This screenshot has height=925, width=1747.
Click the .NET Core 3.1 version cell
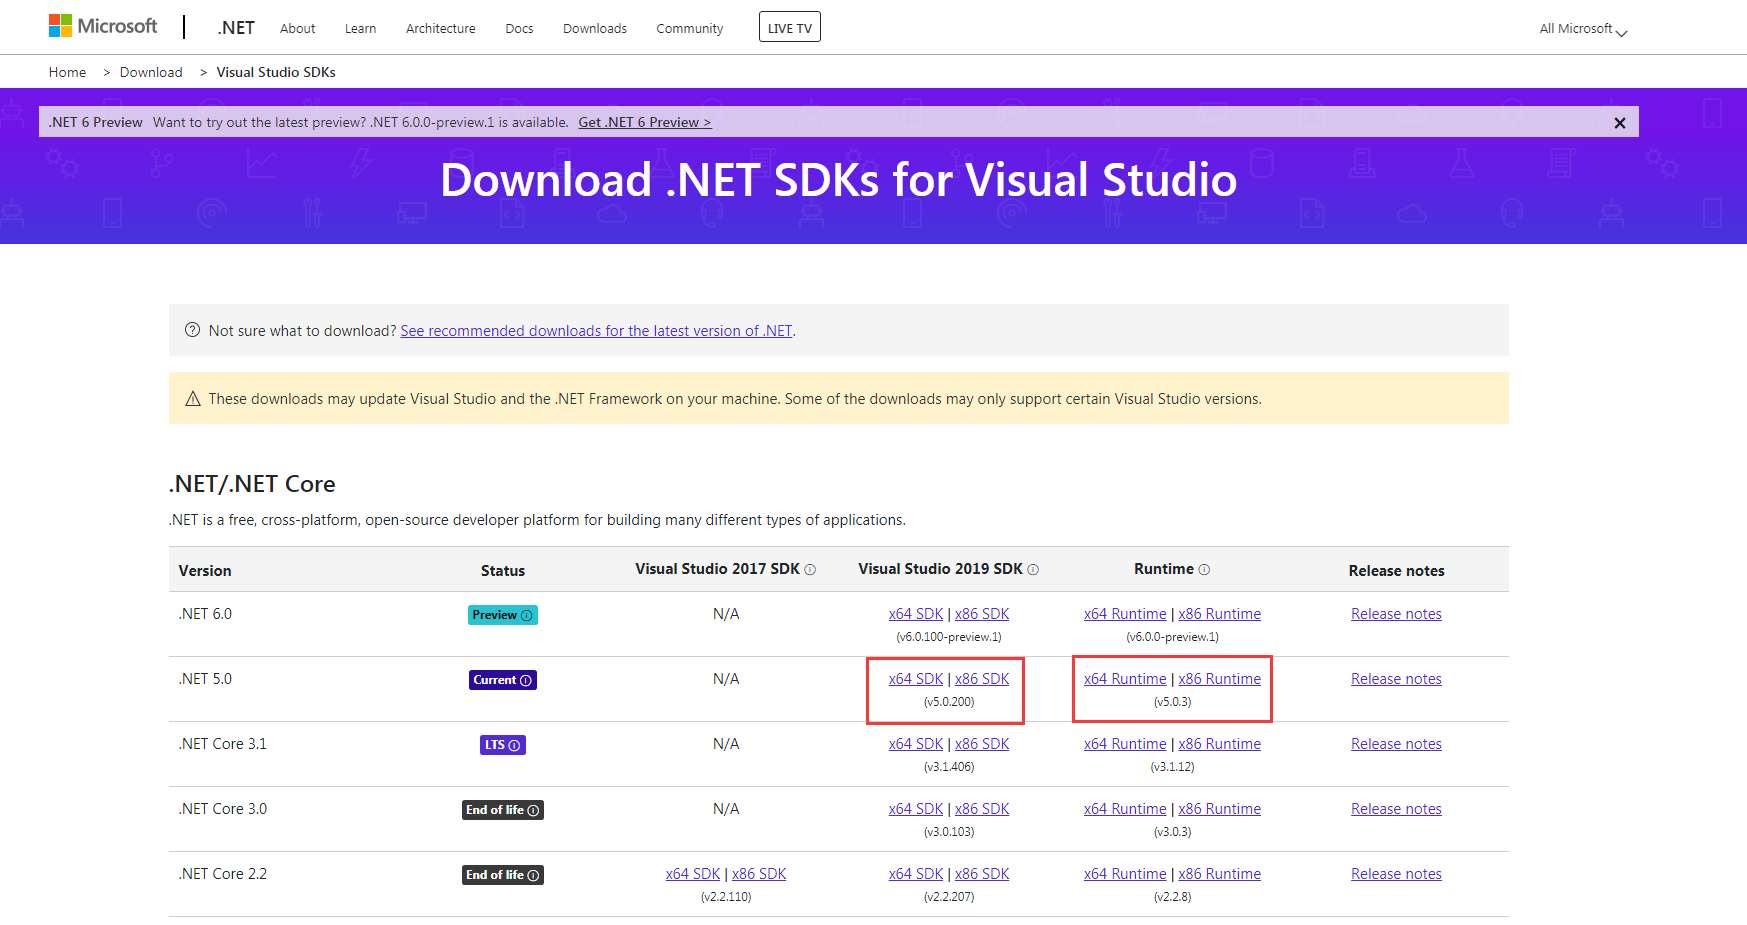[223, 744]
